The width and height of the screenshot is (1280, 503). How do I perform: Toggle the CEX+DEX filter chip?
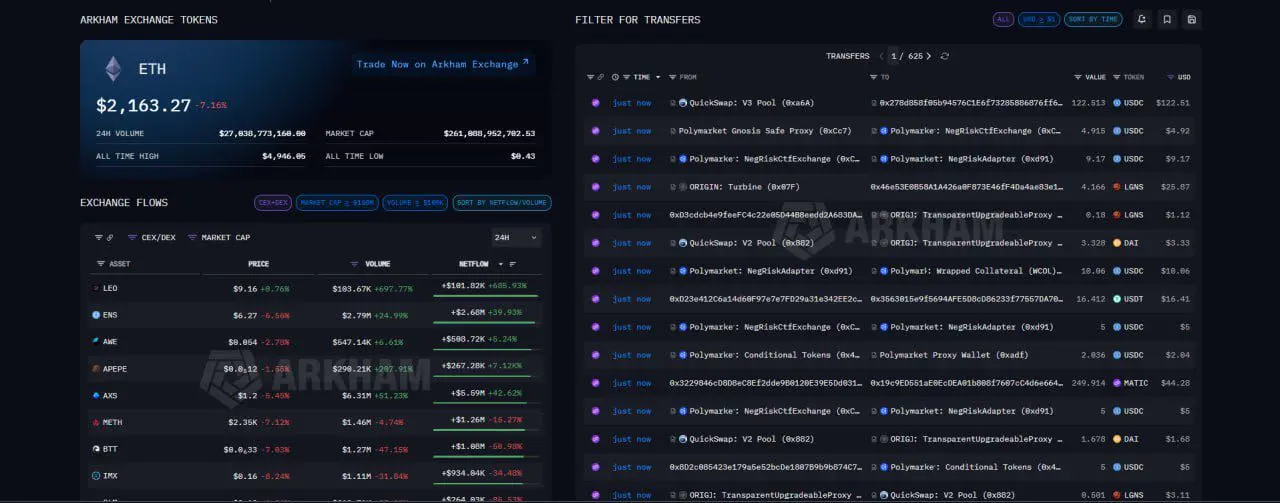tap(273, 203)
